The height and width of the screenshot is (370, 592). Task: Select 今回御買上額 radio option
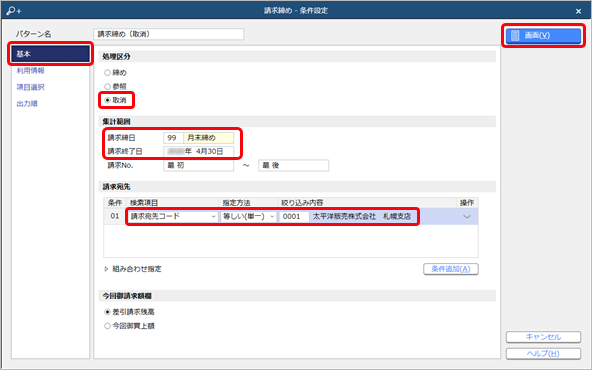(x=107, y=325)
